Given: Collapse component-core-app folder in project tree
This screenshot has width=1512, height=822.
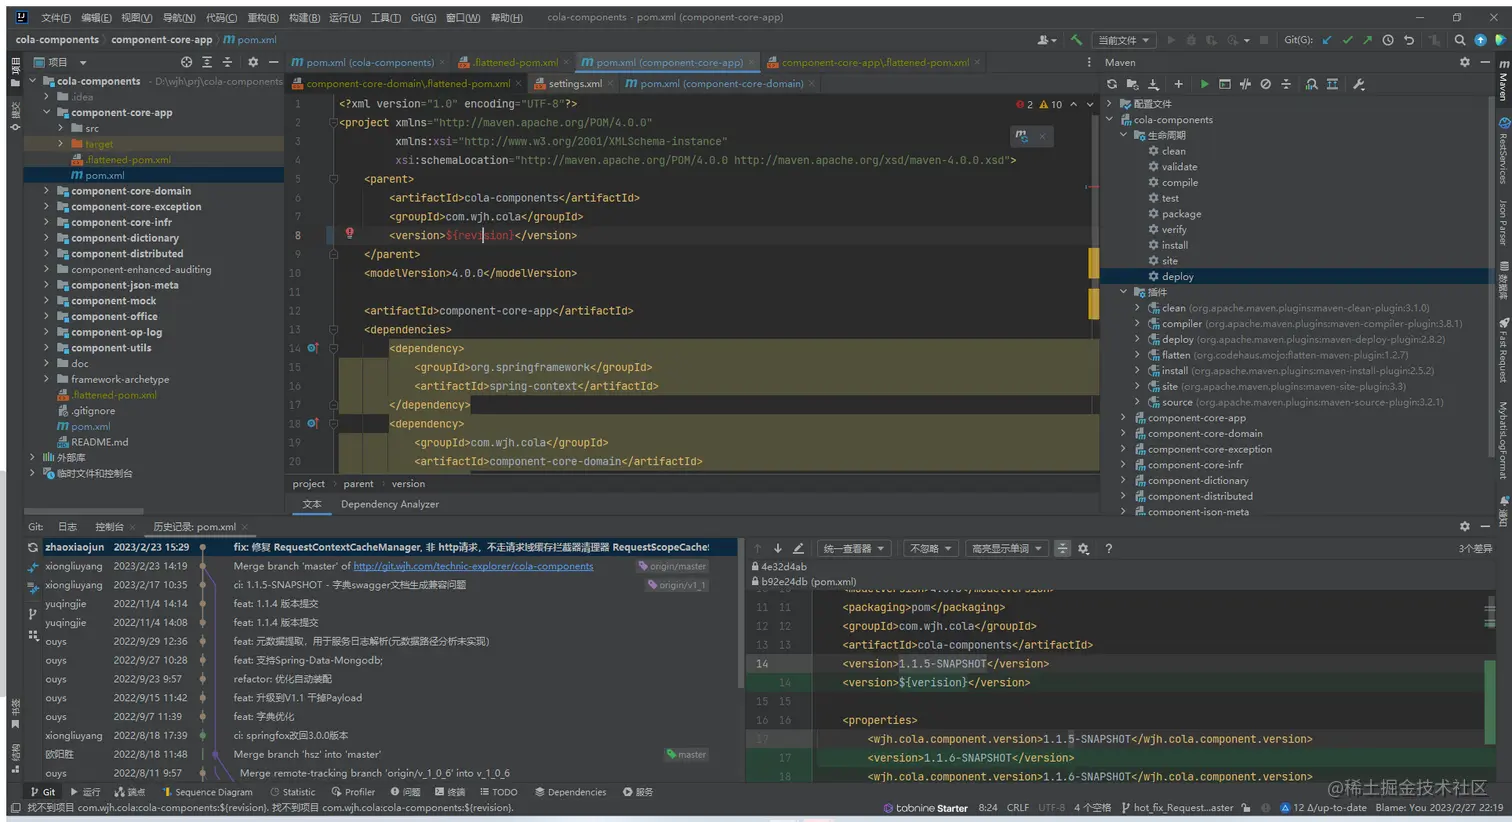Looking at the screenshot, I should (x=46, y=112).
